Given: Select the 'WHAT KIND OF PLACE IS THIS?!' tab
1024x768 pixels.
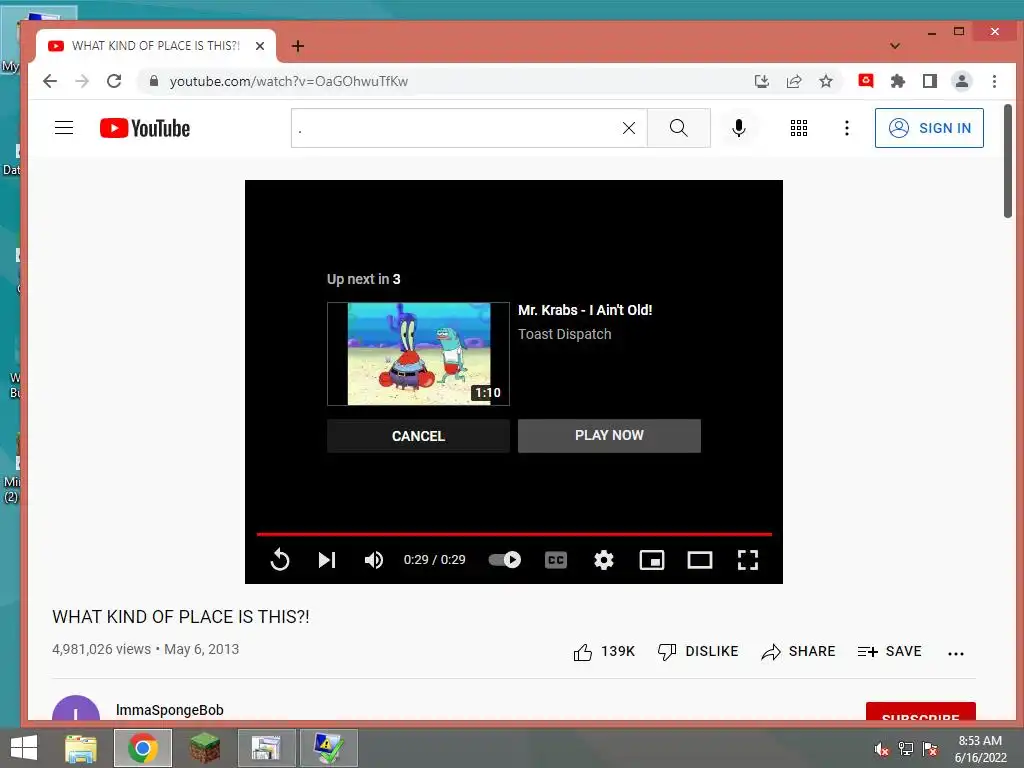Looking at the screenshot, I should (155, 46).
